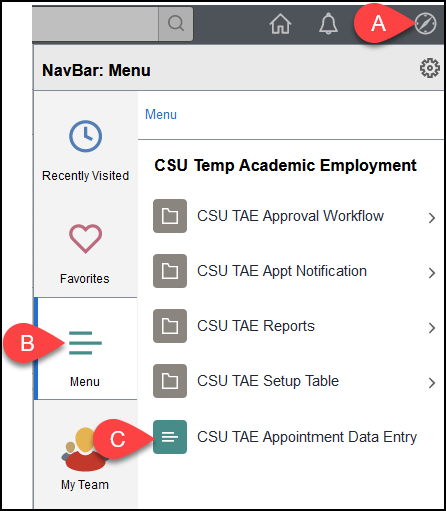Open the NavBar compass icon
The image size is (446, 511).
425,24
